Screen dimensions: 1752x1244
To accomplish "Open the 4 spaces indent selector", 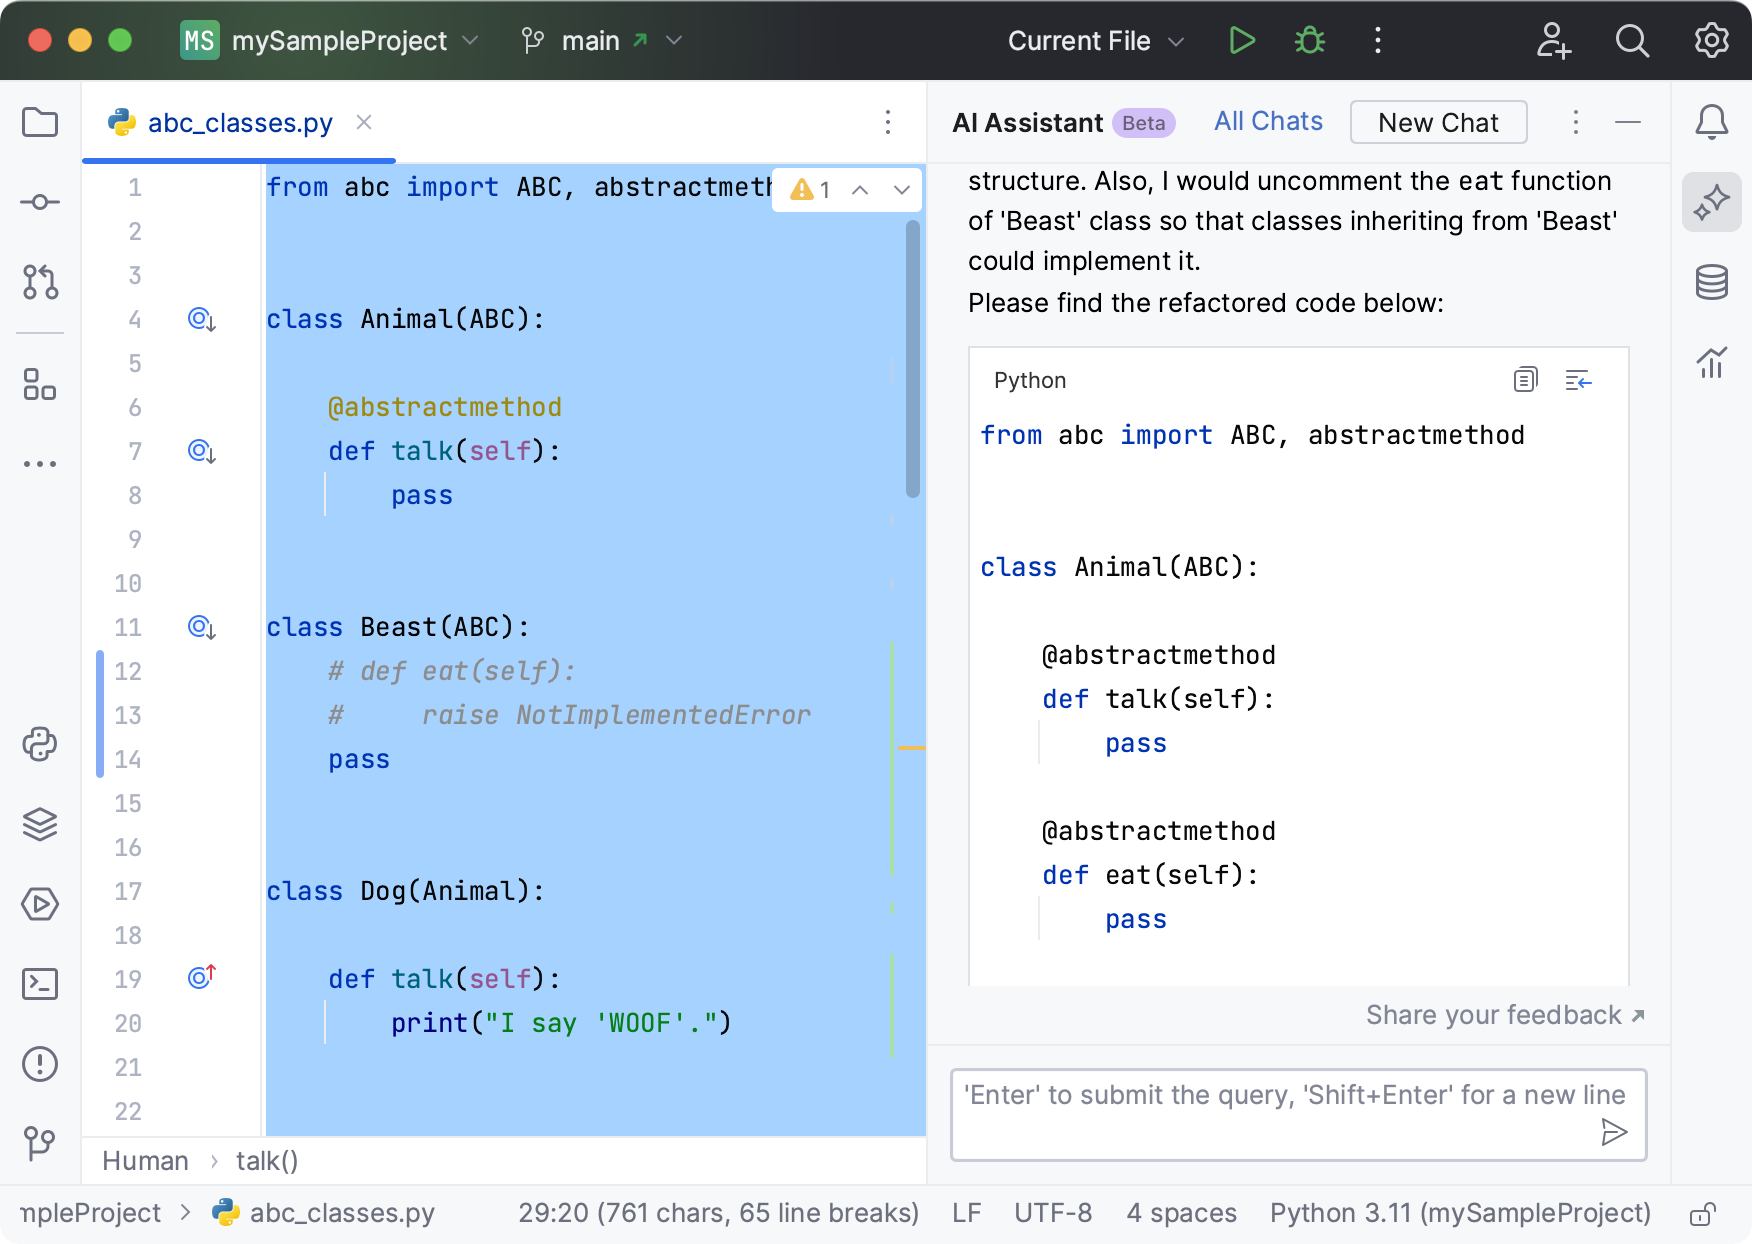I will click(1181, 1213).
